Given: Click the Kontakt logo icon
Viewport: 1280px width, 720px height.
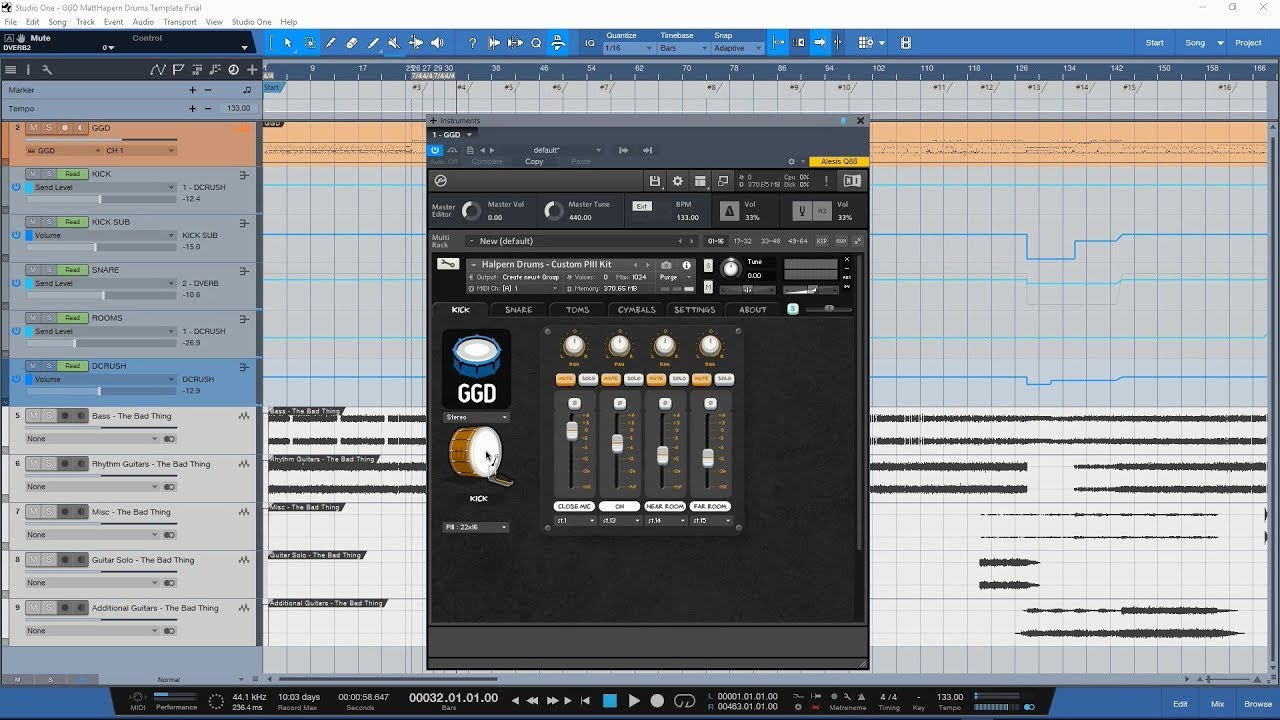Looking at the screenshot, I should click(x=441, y=181).
